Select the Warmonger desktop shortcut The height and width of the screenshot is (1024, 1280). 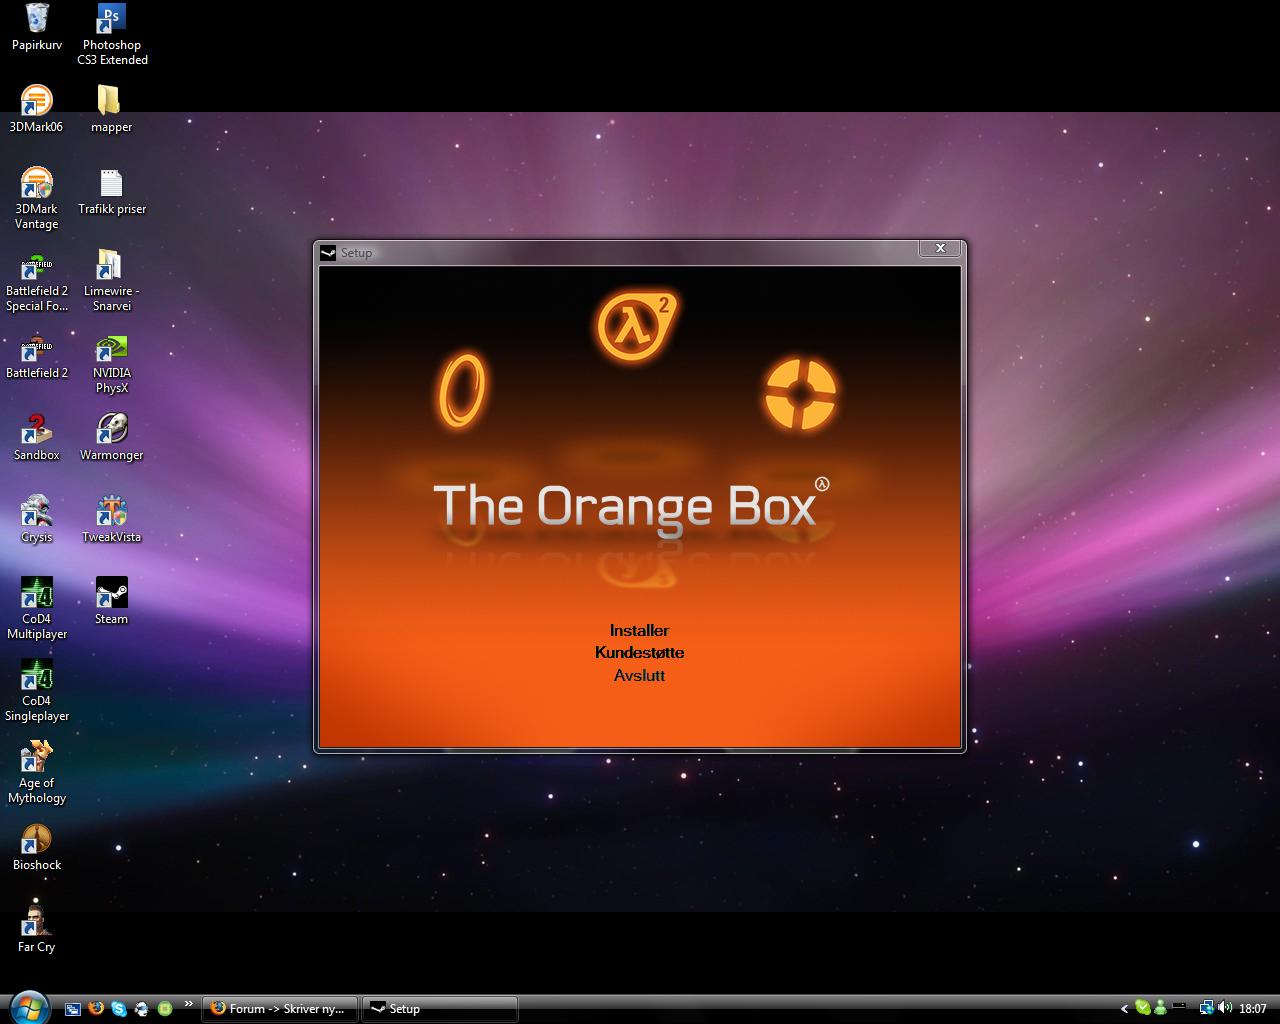click(111, 437)
